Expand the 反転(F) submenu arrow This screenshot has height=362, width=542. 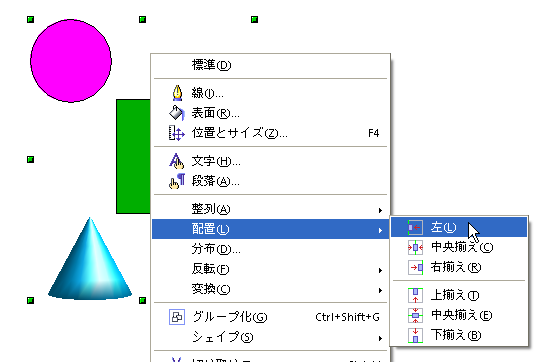click(x=380, y=270)
